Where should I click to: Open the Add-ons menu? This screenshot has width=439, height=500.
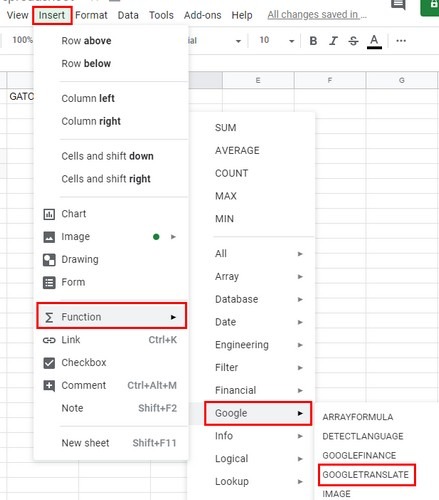pos(202,15)
